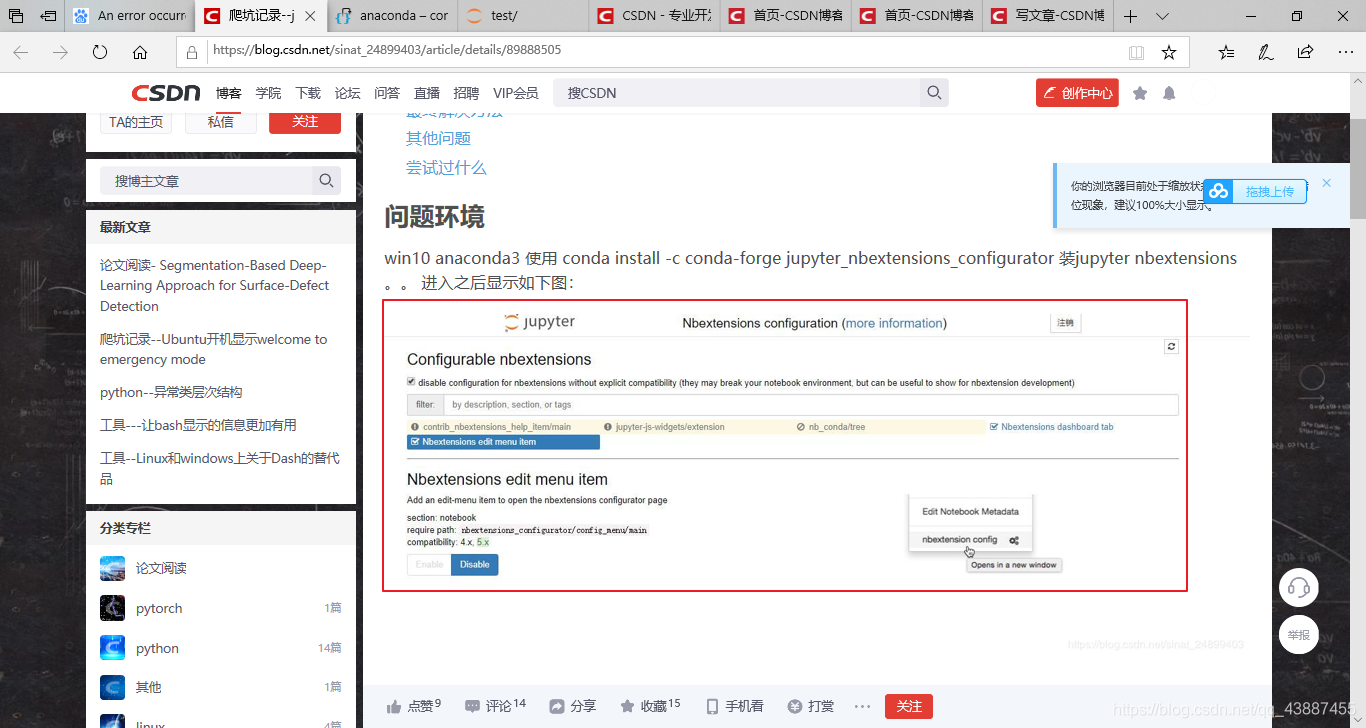Open the add notes pen icon

click(1265, 52)
